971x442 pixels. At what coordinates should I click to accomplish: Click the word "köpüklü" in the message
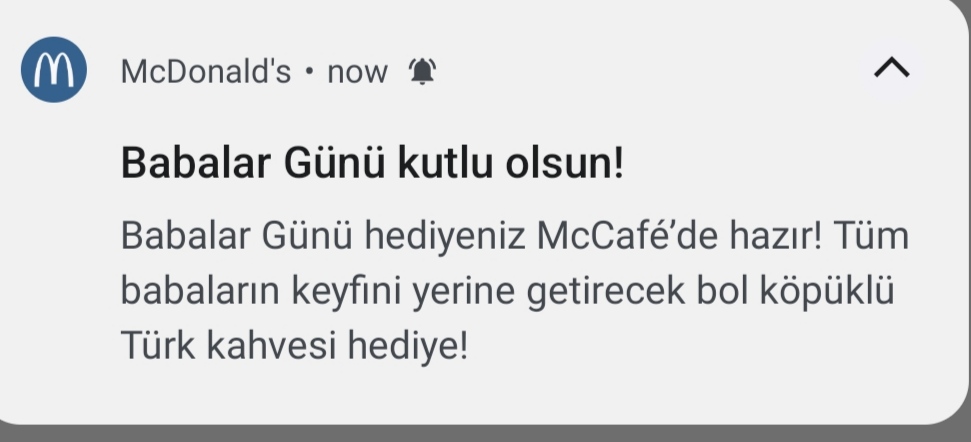[x=827, y=291]
